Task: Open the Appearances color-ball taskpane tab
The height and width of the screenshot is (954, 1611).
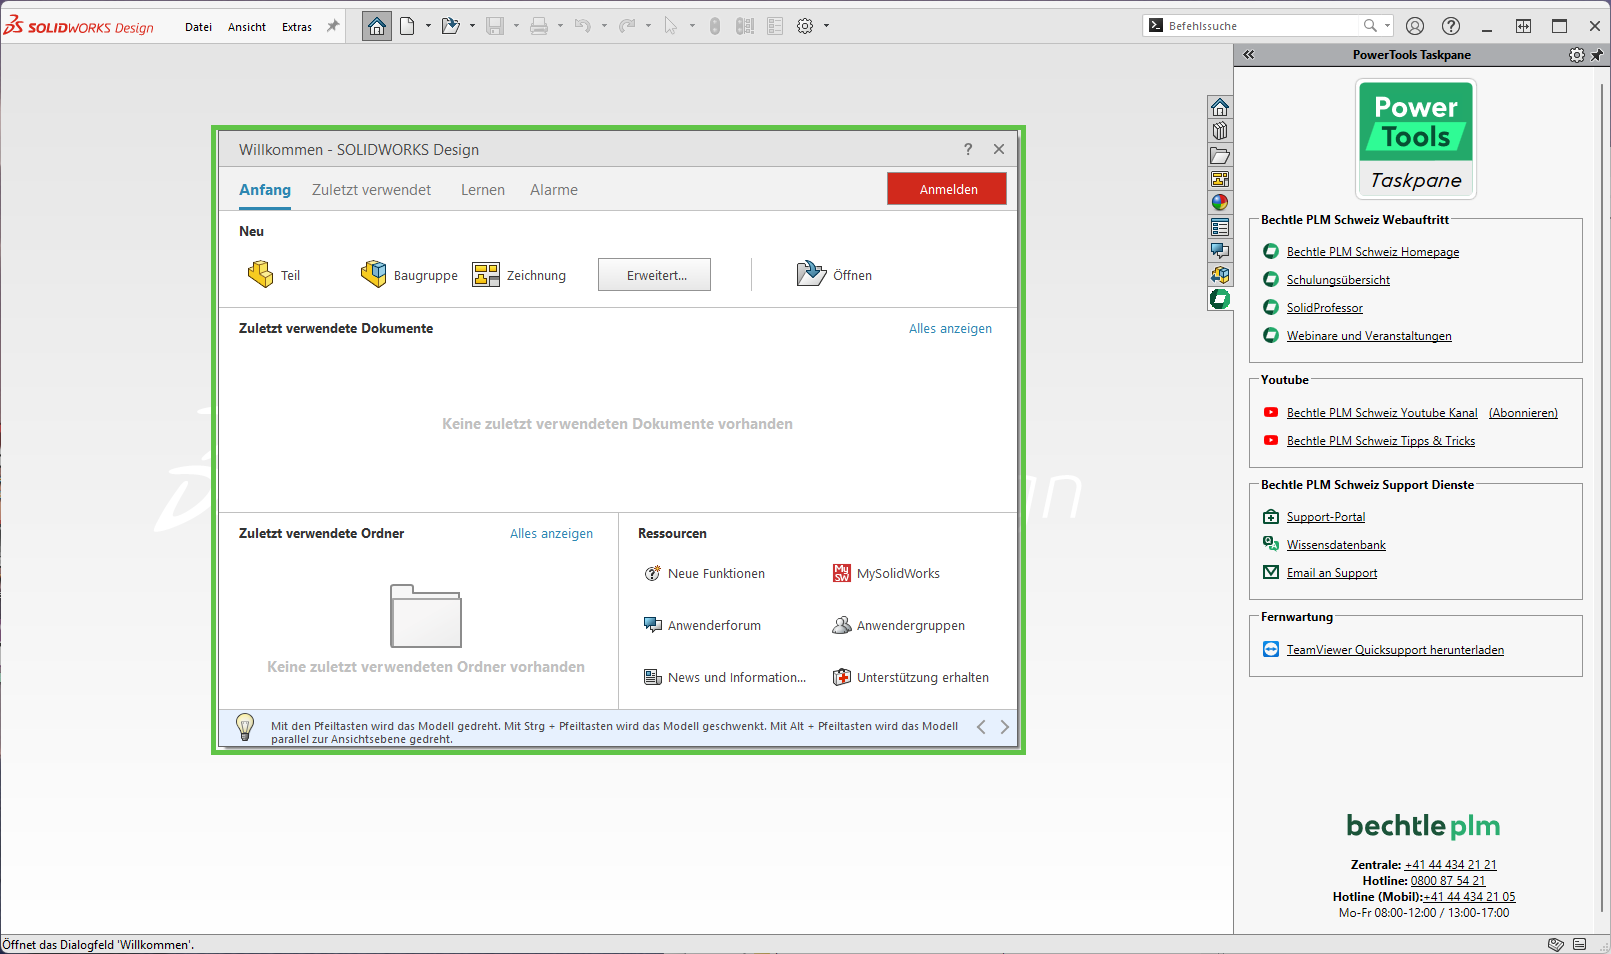Action: pyautogui.click(x=1220, y=203)
